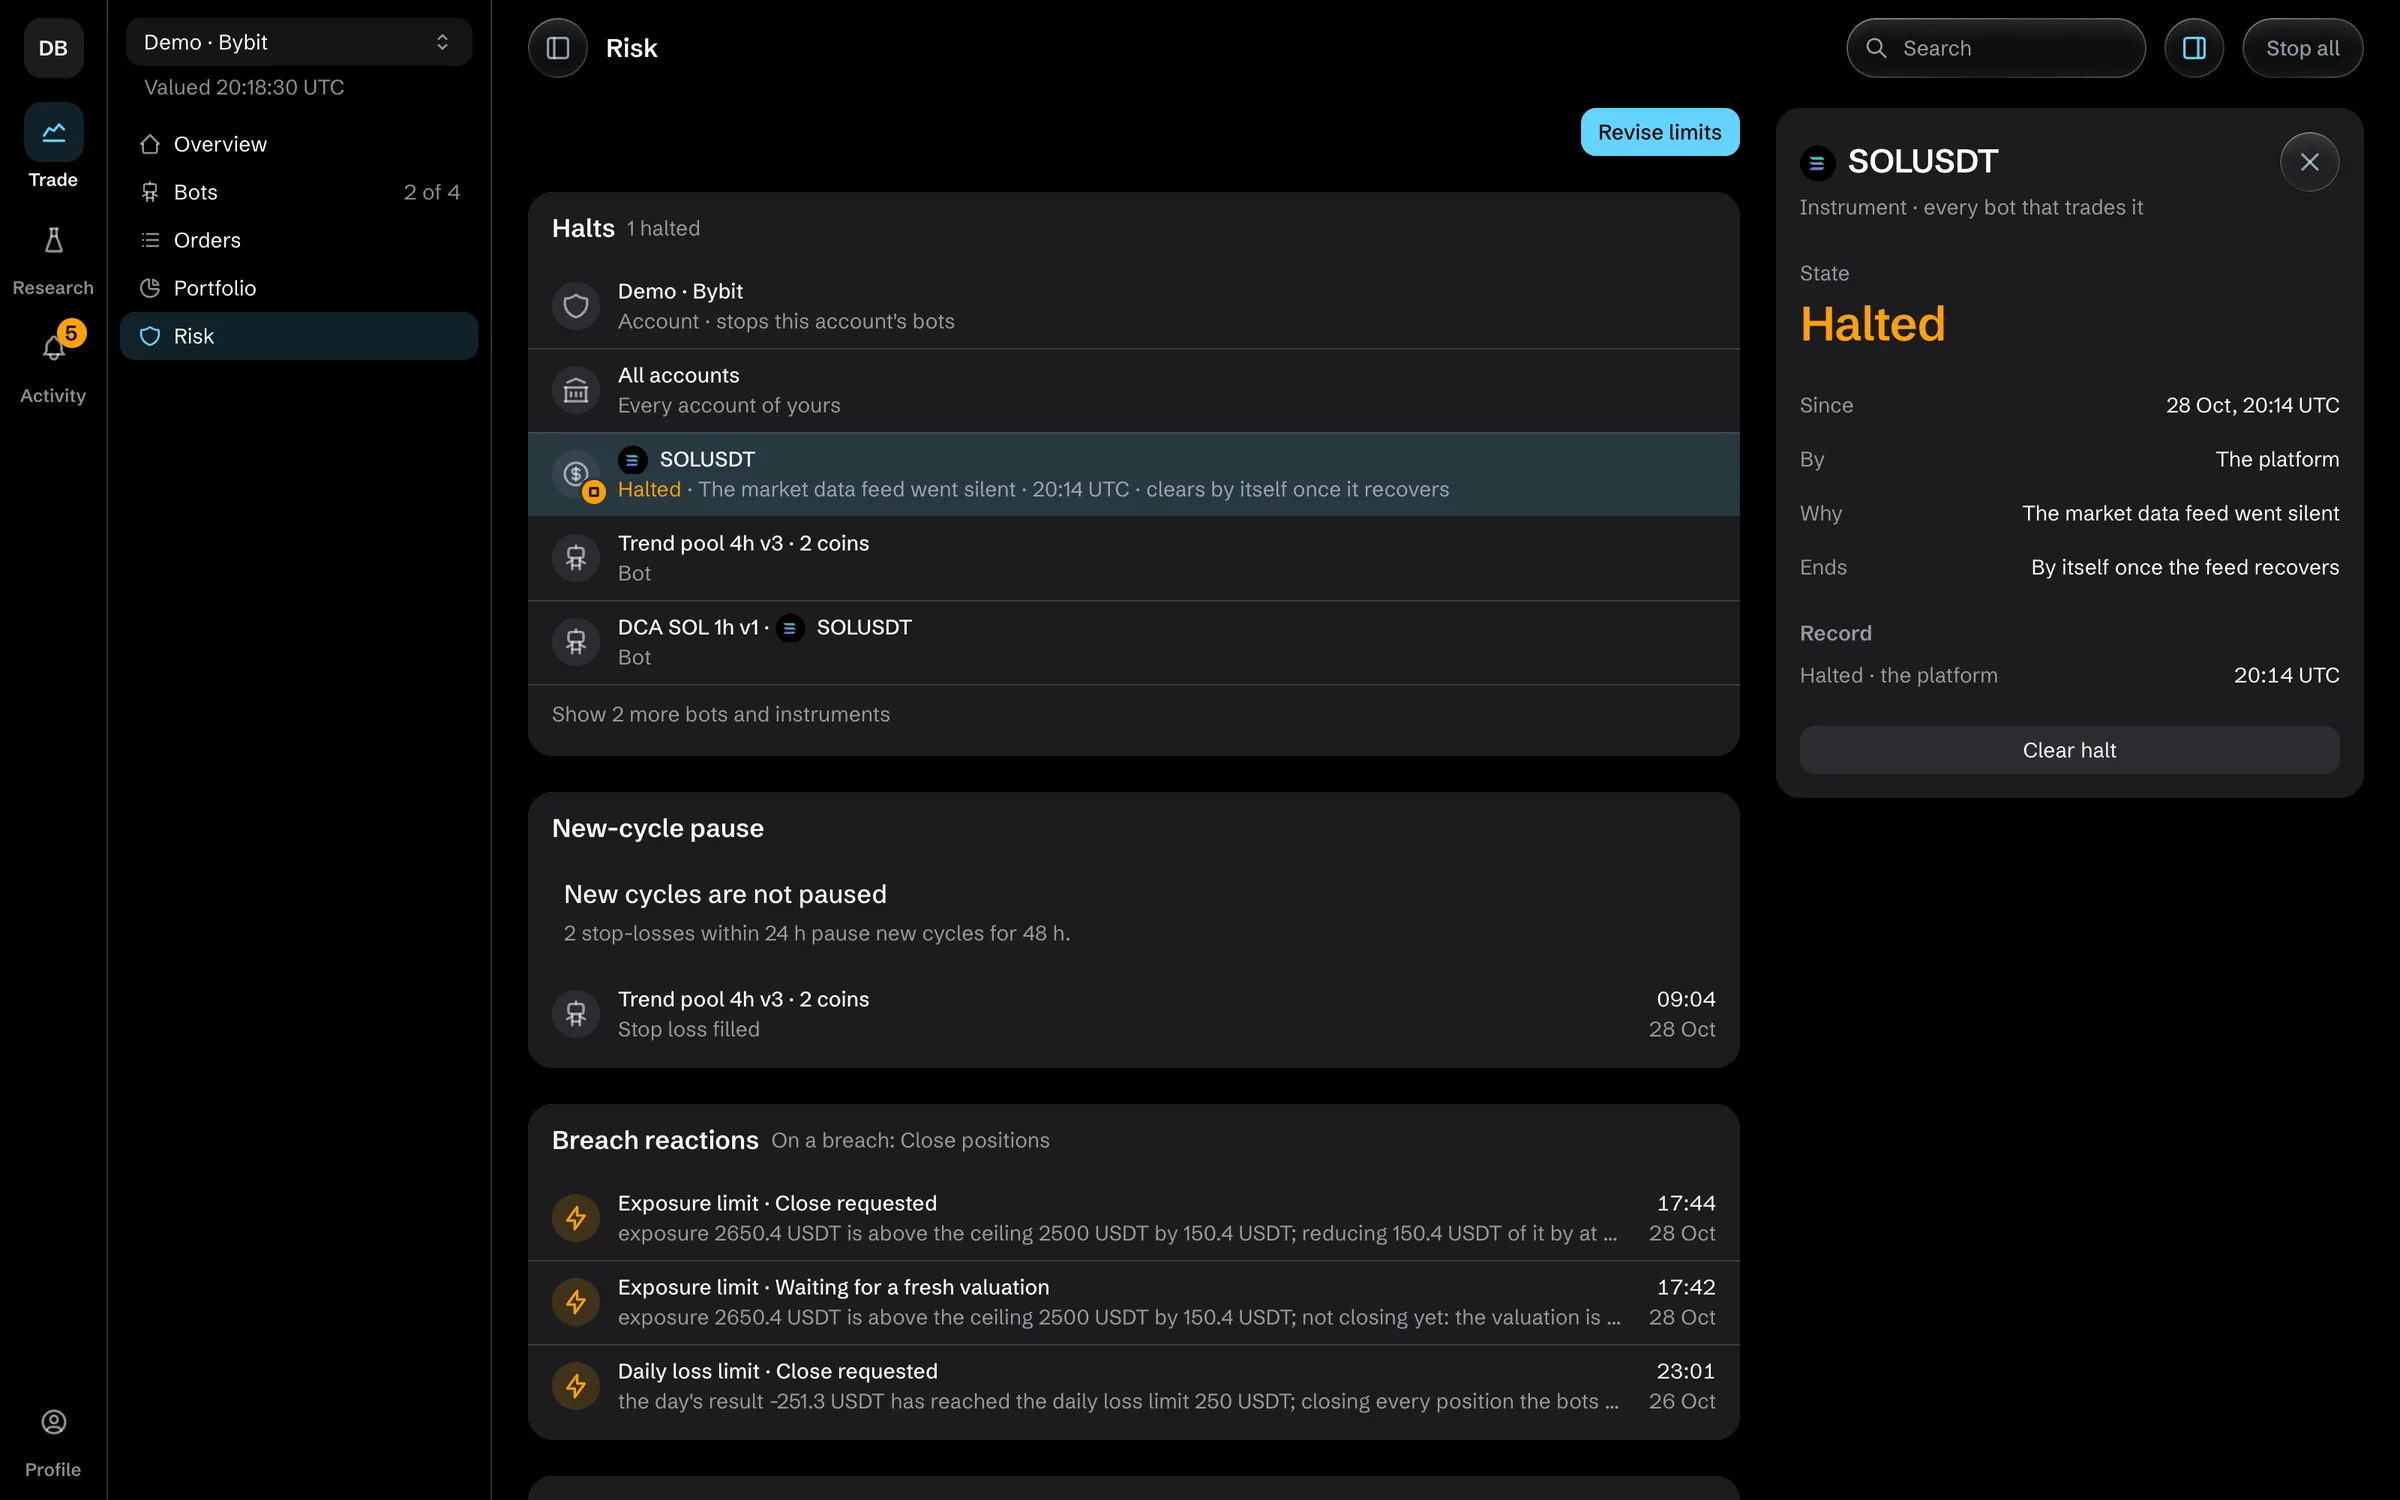Click the Valued 20:18:30 UTC text

[244, 87]
